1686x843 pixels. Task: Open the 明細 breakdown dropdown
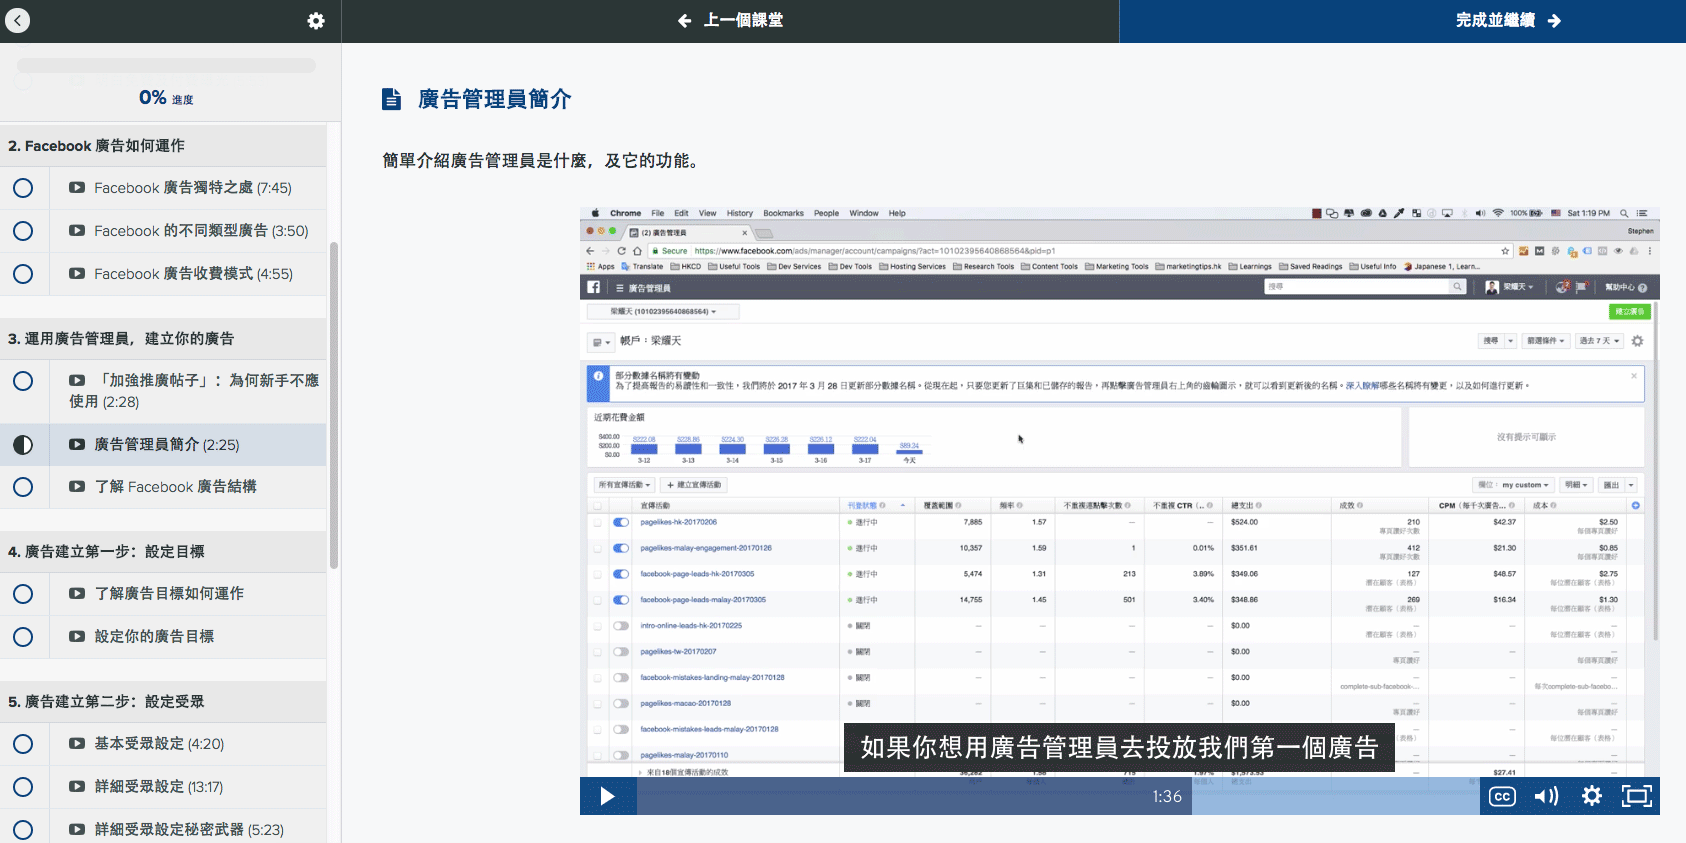(x=1577, y=485)
